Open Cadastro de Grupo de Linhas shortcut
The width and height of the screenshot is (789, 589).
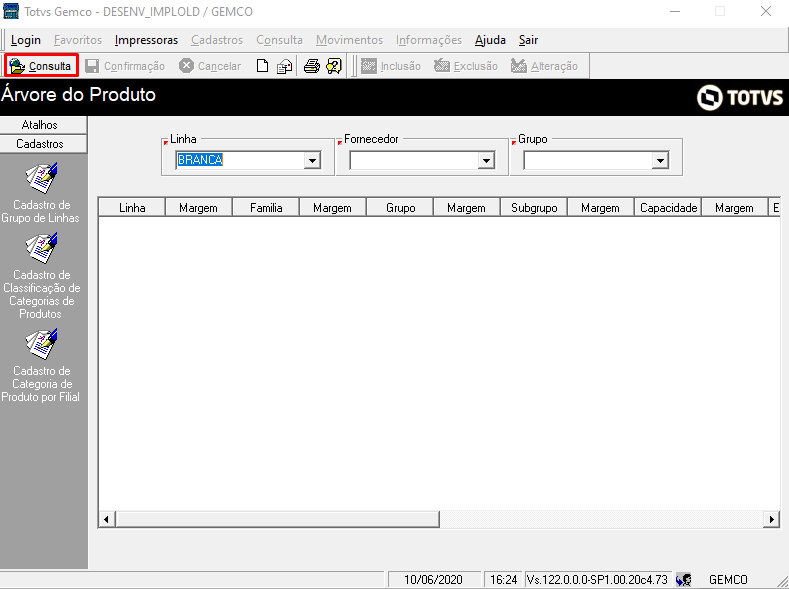coord(41,193)
